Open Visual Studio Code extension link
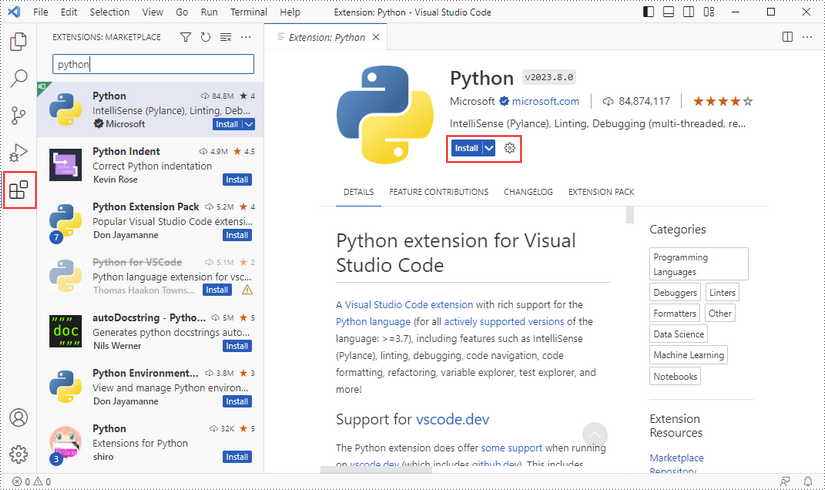Screen dimensions: 825x490 [409, 305]
